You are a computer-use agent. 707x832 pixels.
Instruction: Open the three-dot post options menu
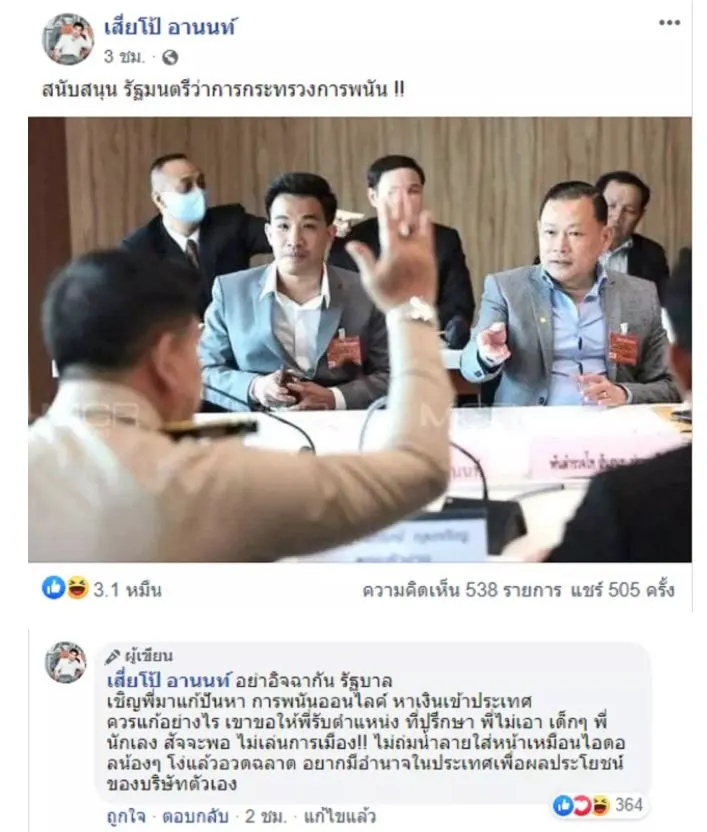(x=670, y=22)
